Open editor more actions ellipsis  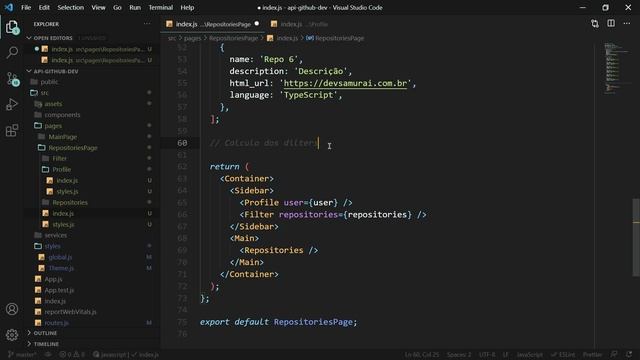pyautogui.click(x=627, y=24)
